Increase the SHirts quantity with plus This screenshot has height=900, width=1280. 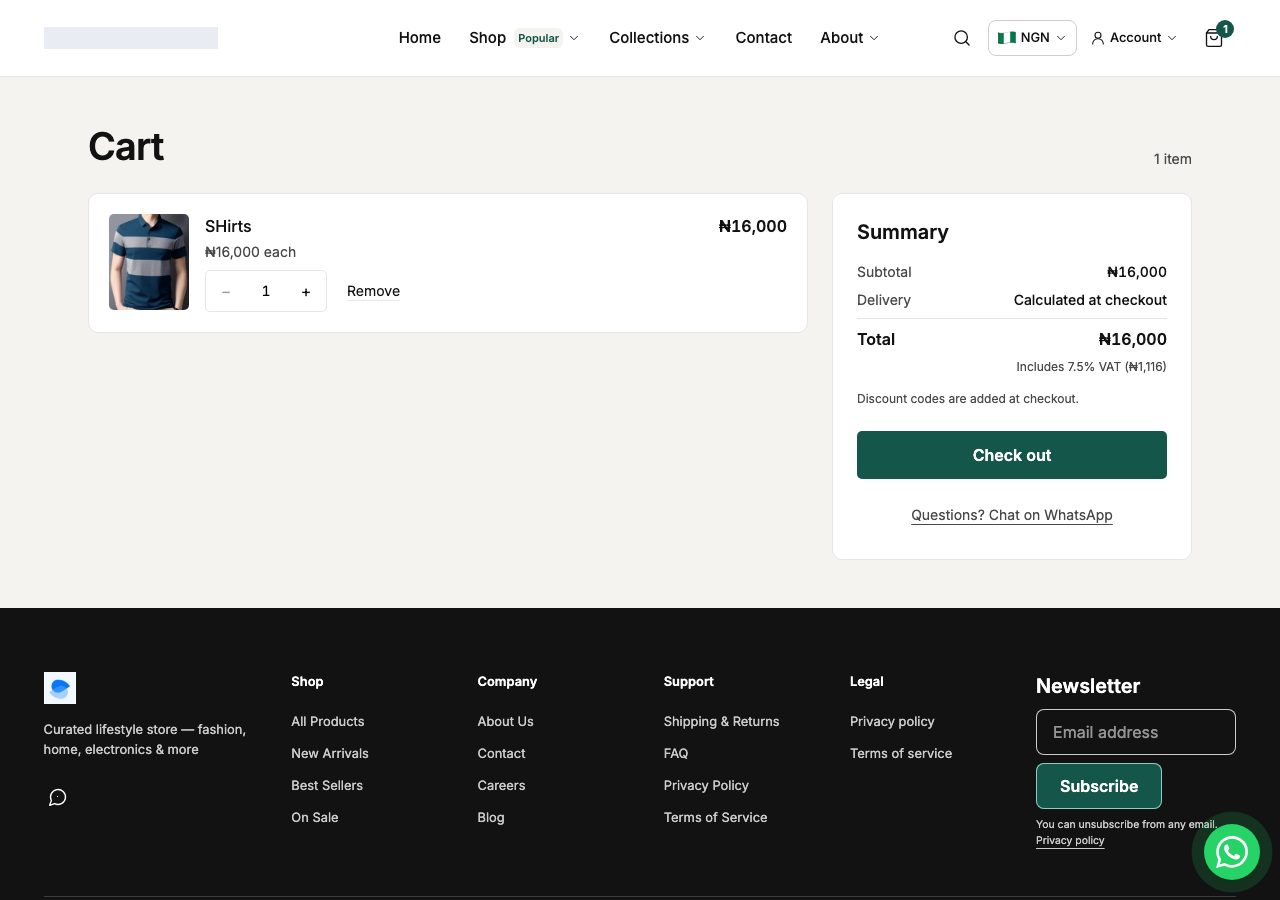pos(306,291)
